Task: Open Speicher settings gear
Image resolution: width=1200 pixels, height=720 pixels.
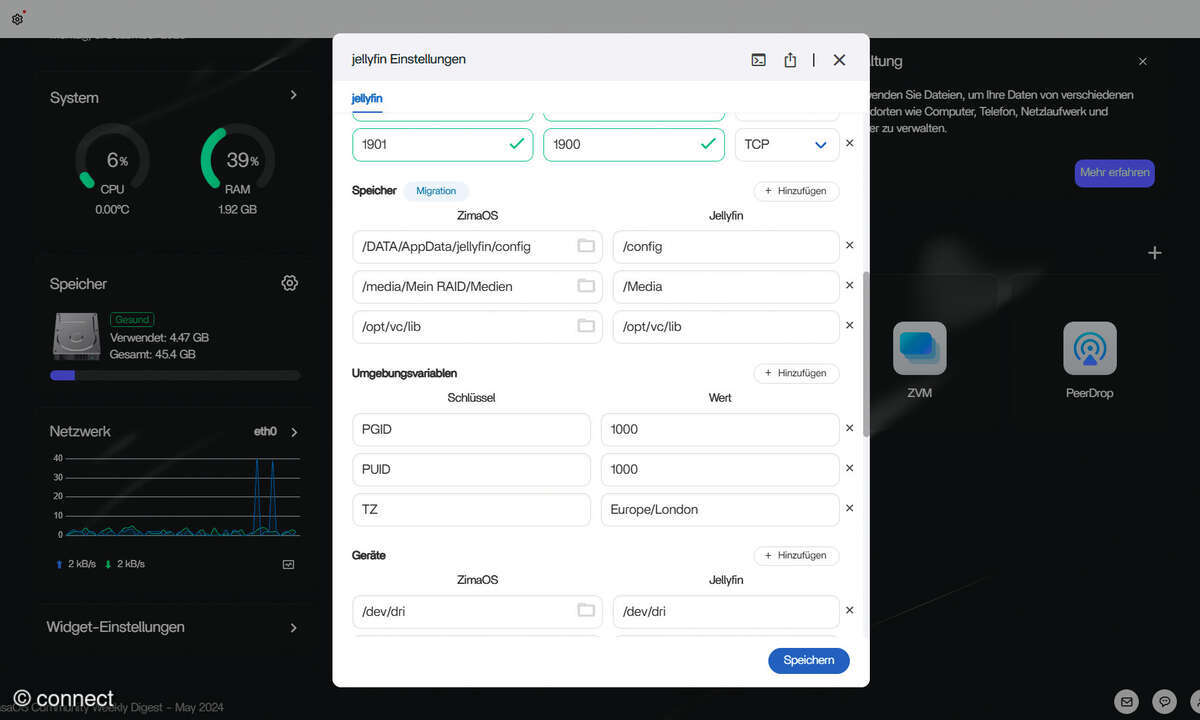Action: (289, 283)
